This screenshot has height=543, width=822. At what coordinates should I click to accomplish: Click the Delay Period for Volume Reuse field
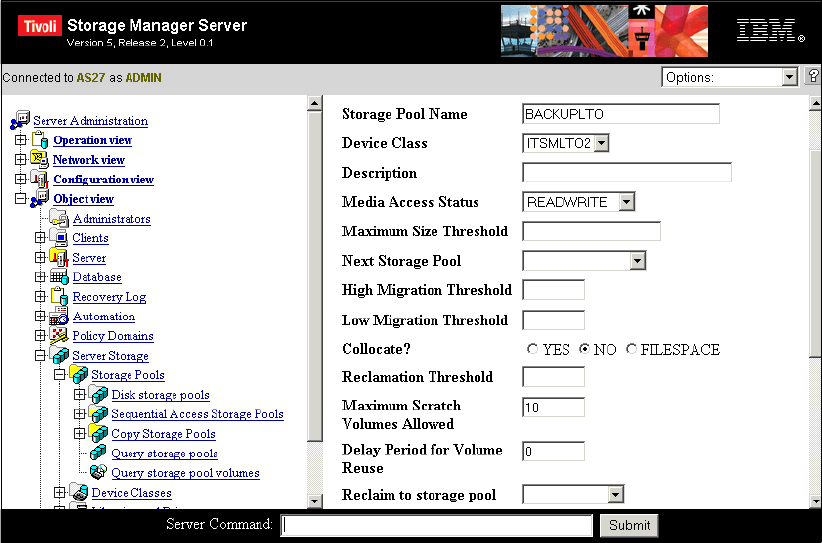[x=554, y=451]
